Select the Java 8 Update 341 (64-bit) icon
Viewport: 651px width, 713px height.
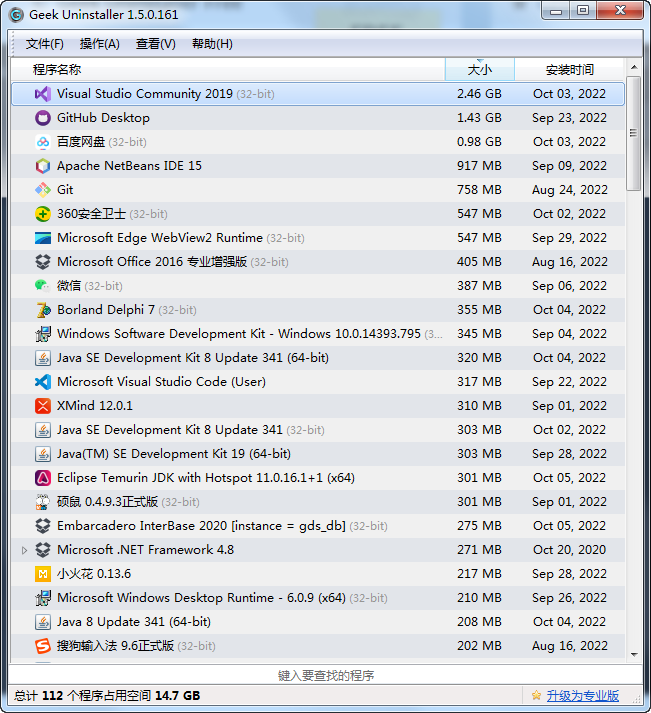[43, 622]
